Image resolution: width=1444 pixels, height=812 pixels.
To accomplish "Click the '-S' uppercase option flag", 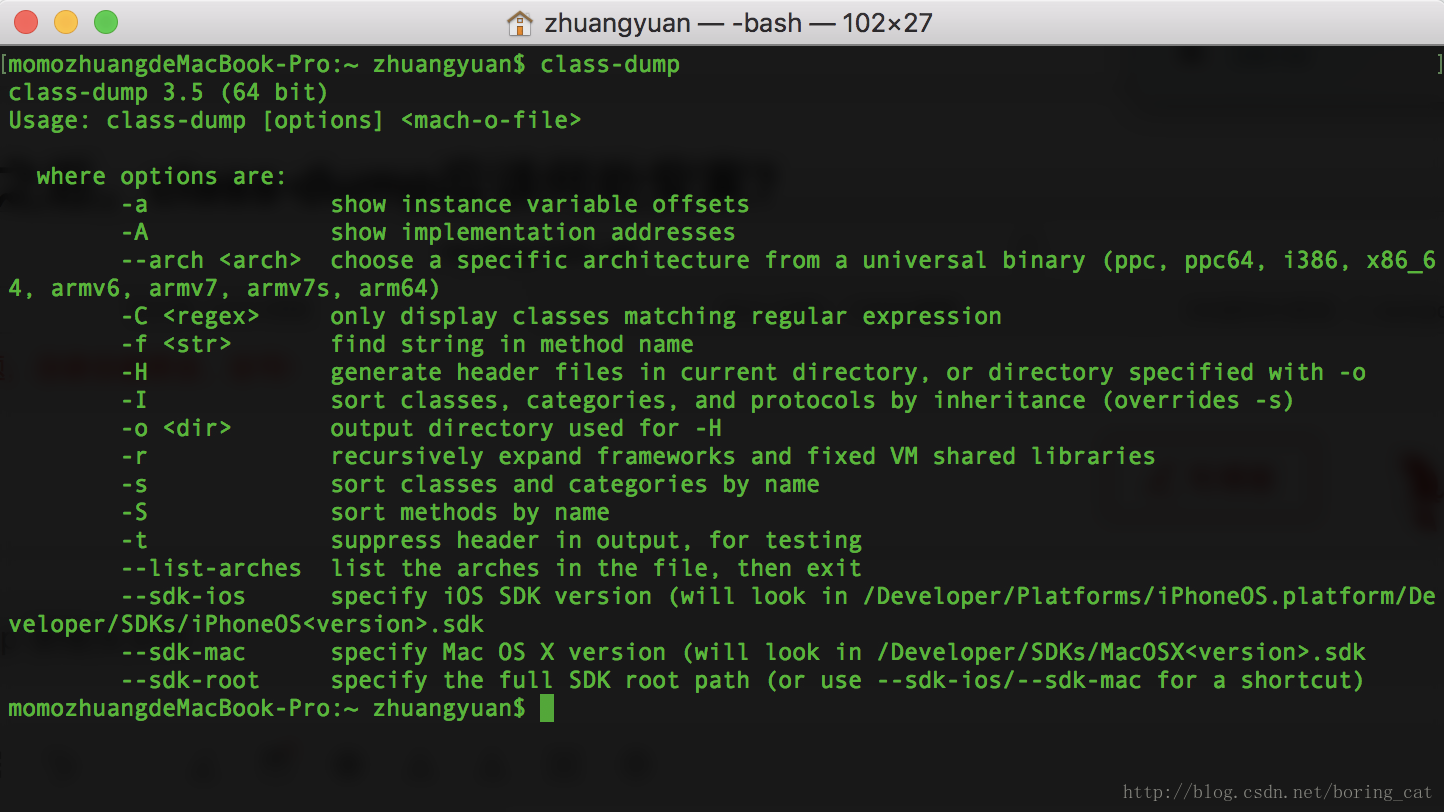I will click(x=134, y=513).
